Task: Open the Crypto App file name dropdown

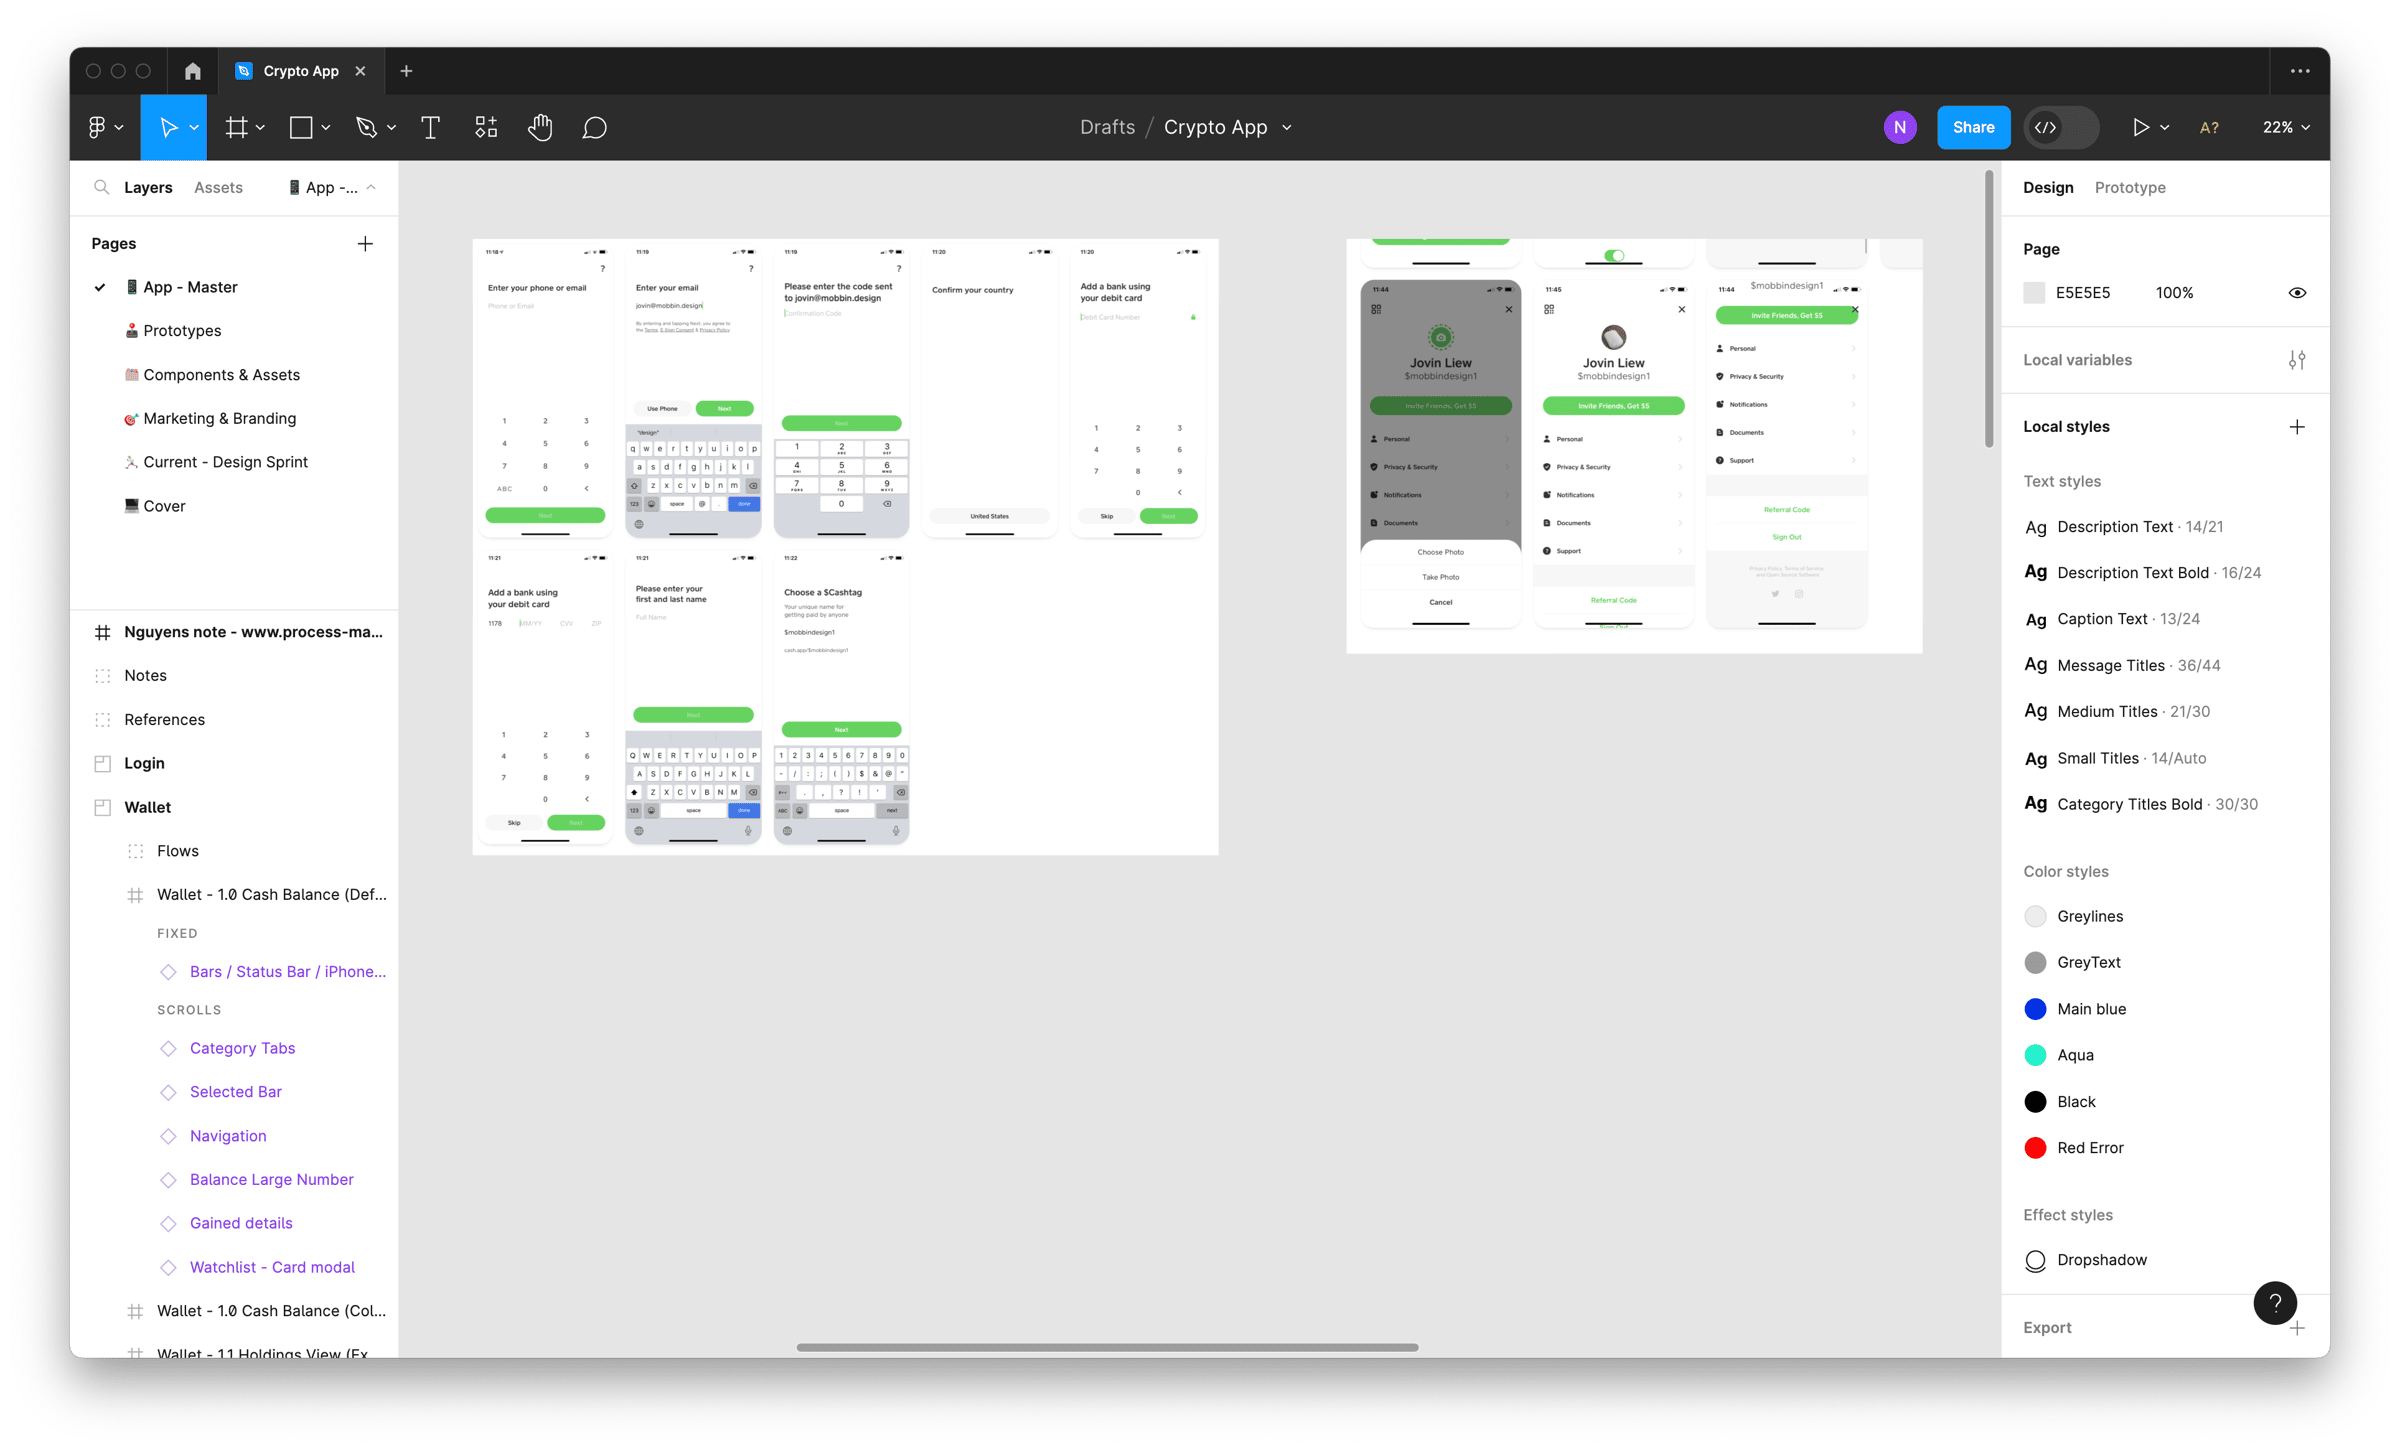Action: click(x=1287, y=128)
